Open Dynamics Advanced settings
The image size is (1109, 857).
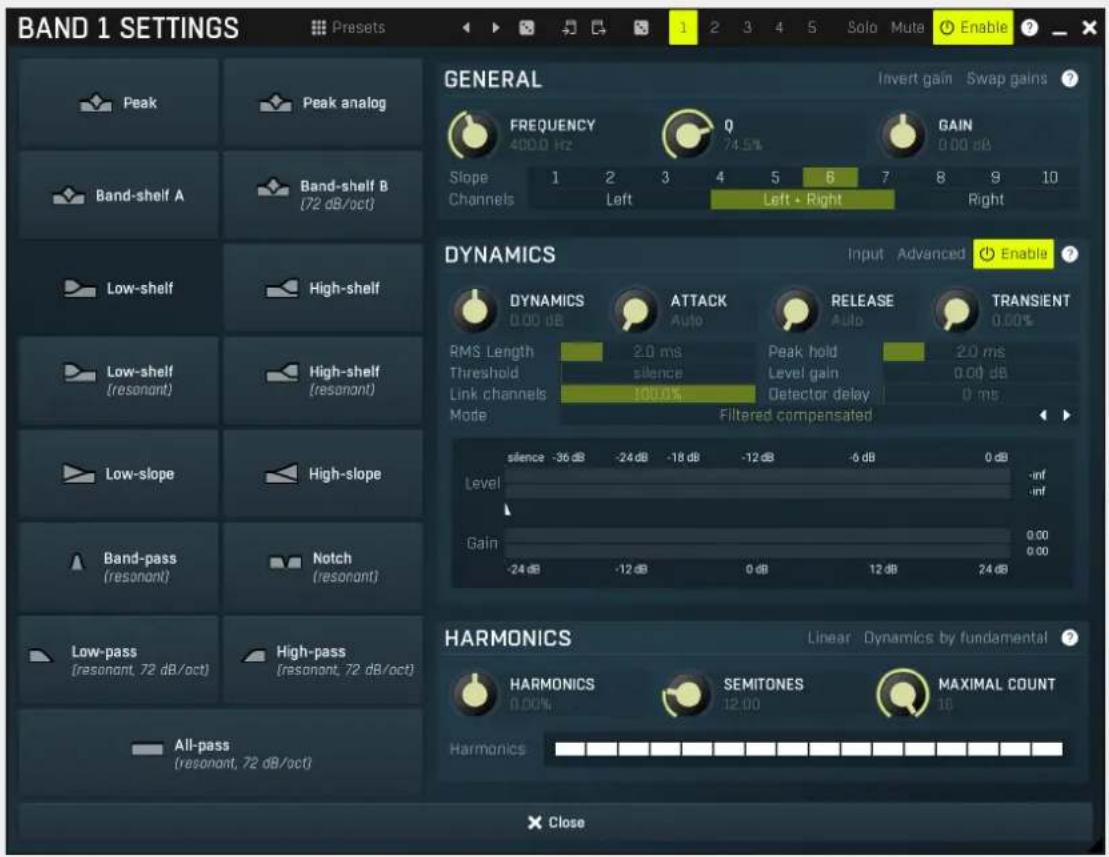[931, 254]
